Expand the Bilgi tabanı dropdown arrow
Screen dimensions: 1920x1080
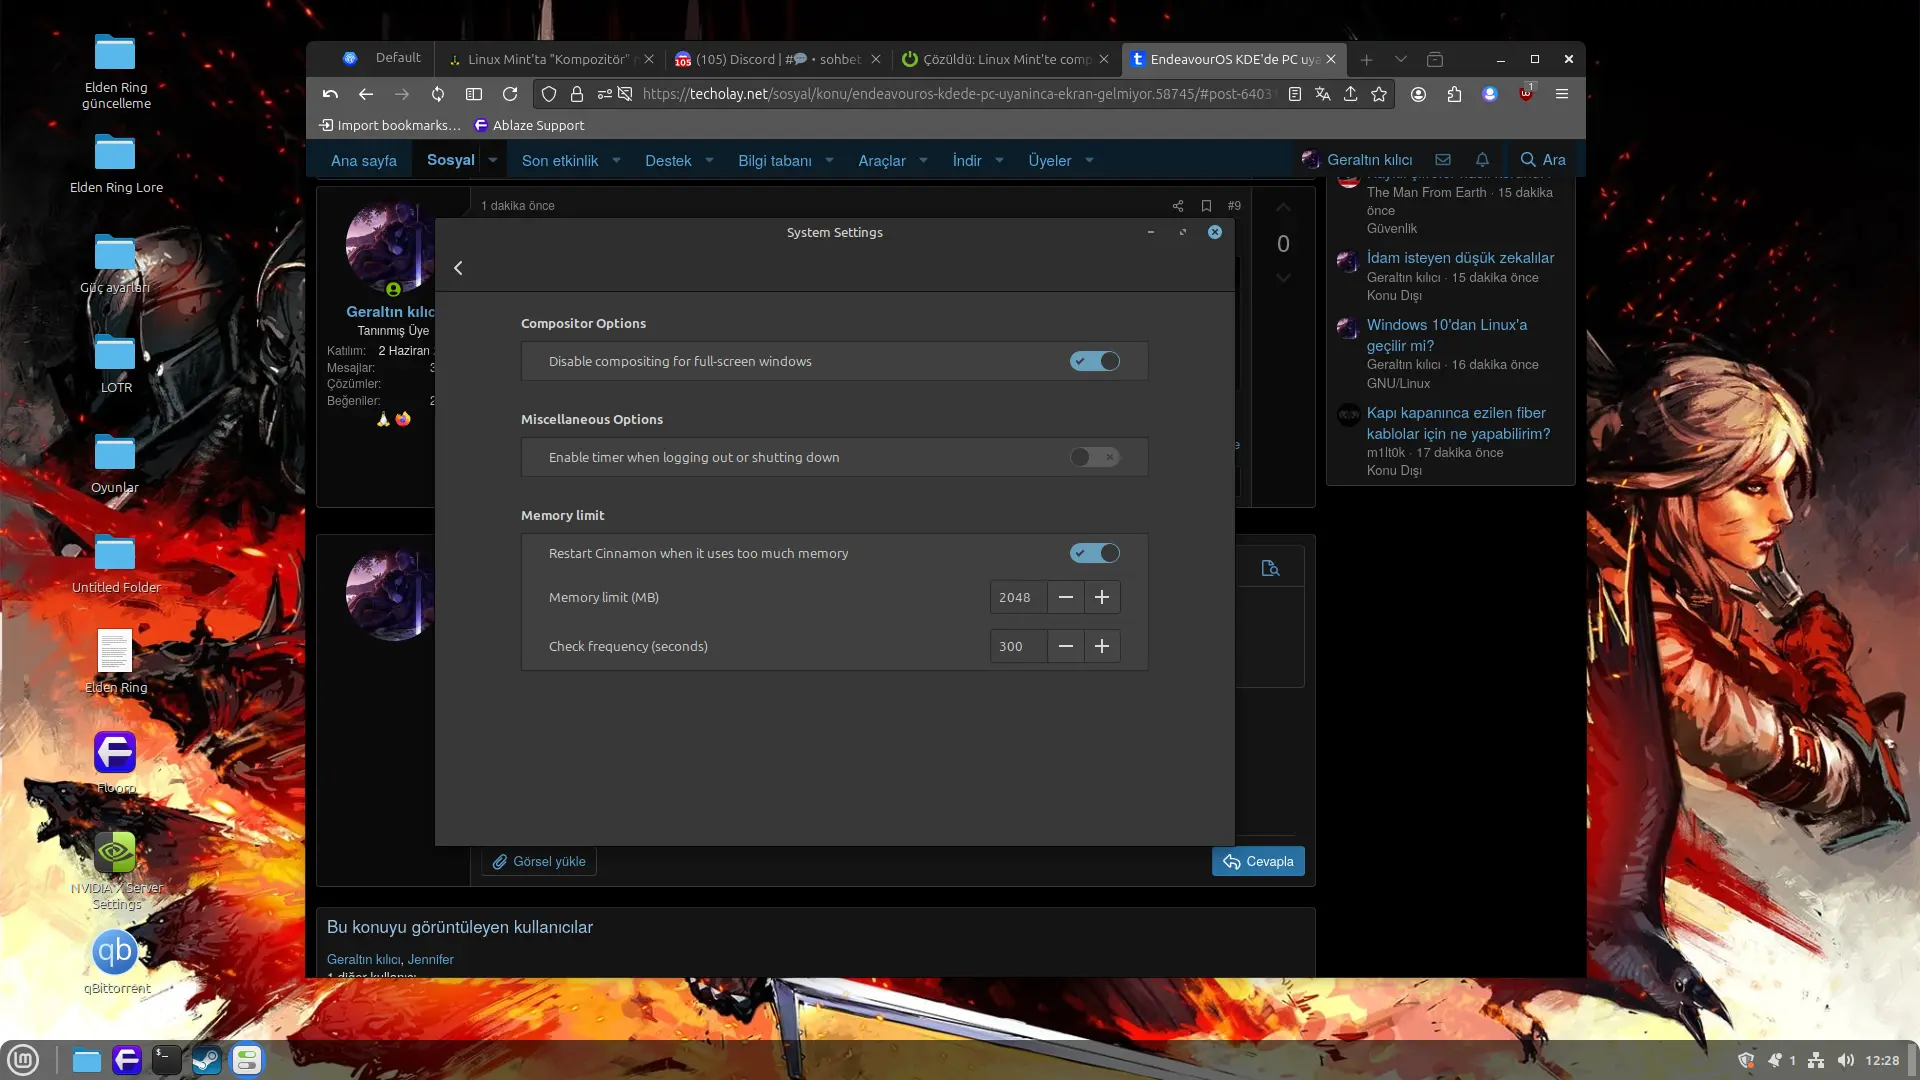(829, 160)
